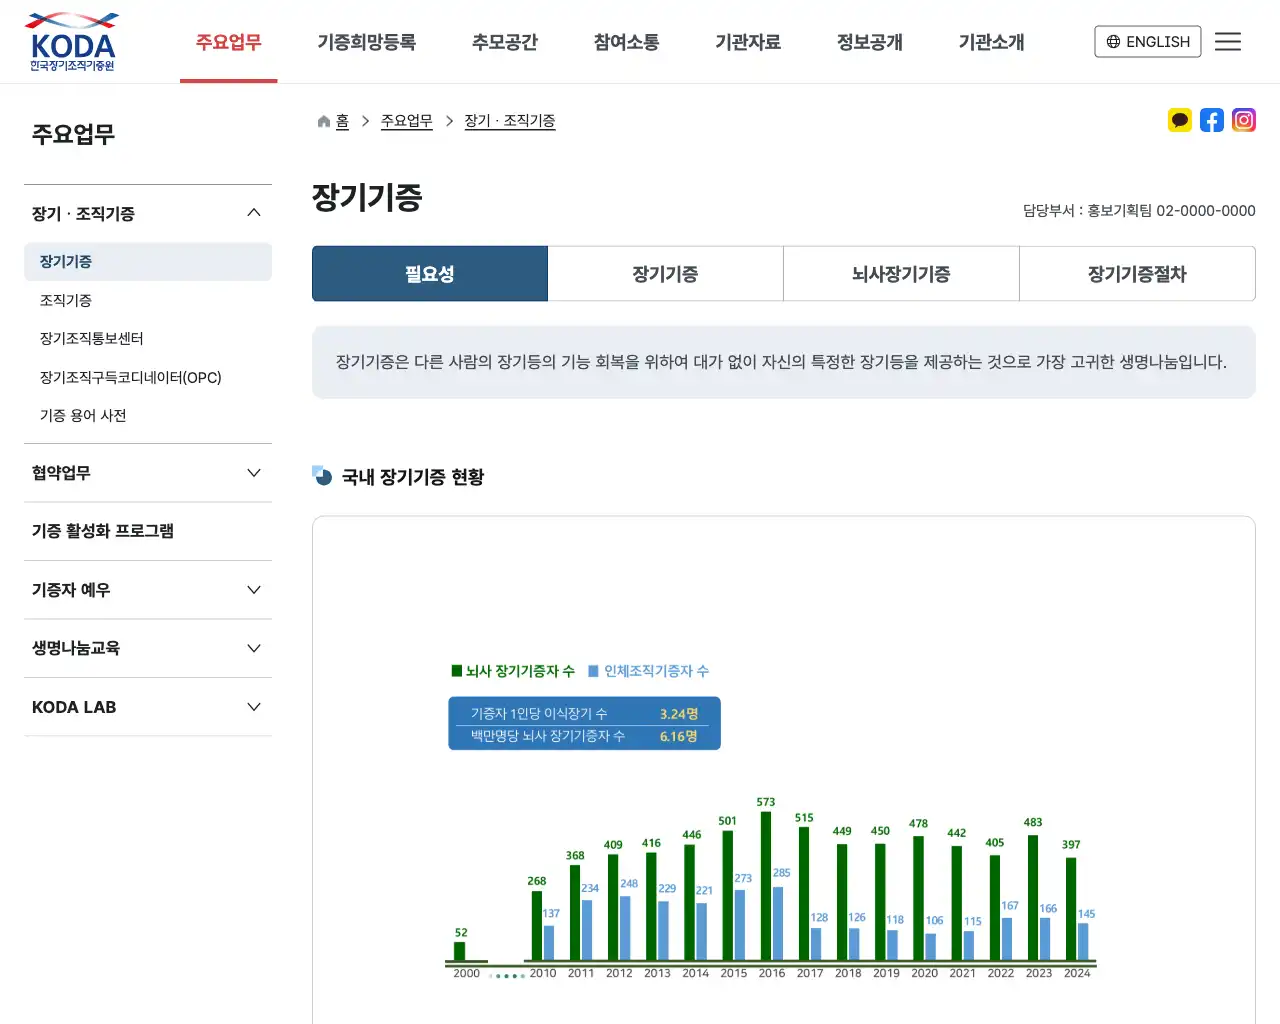Open KODA's Instagram icon

coord(1244,120)
